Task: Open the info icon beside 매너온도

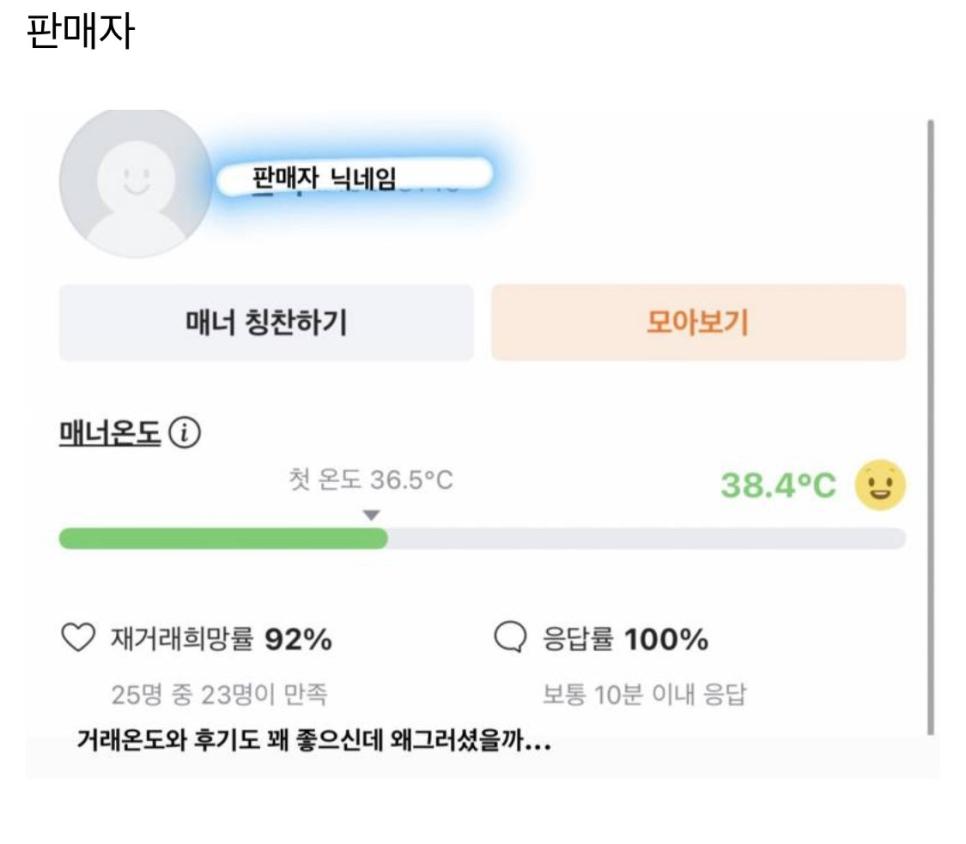Action: click(185, 433)
